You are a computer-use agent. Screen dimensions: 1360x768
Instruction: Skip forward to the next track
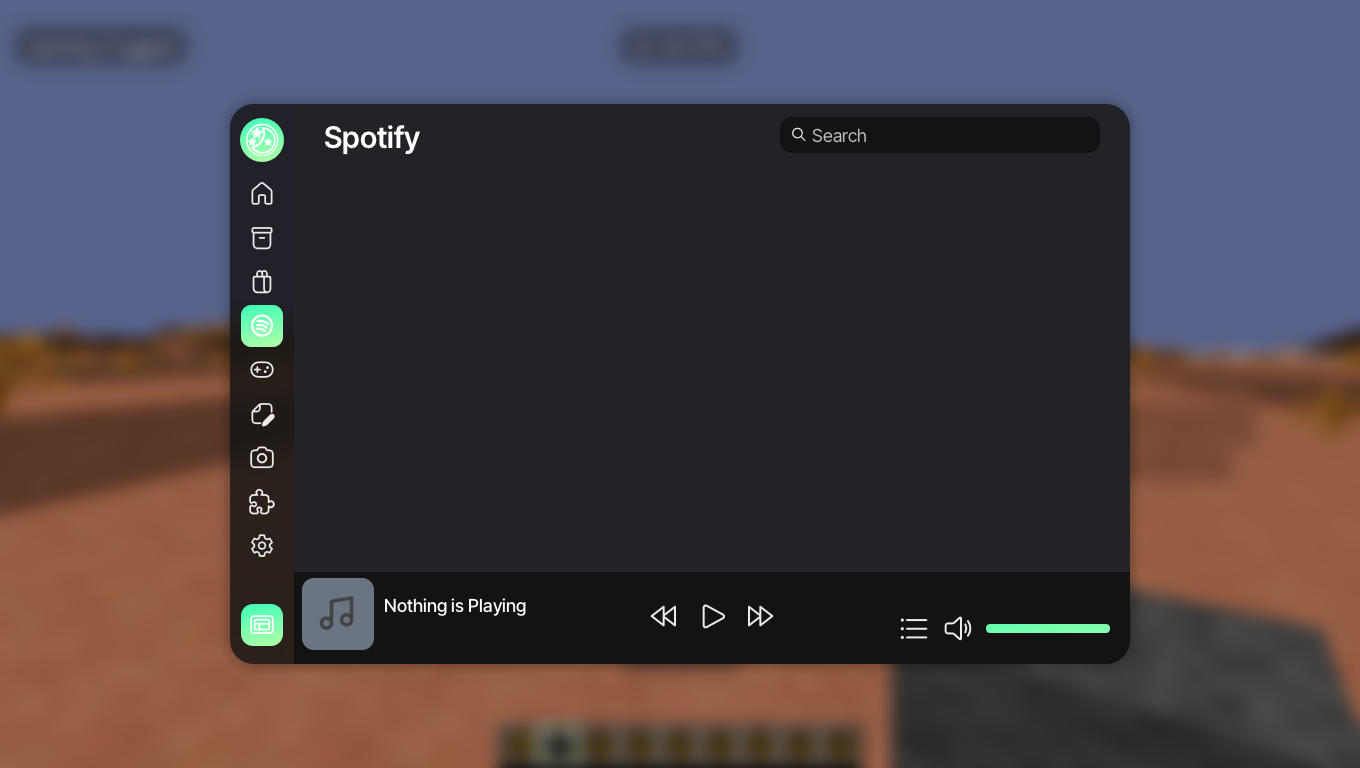(760, 616)
